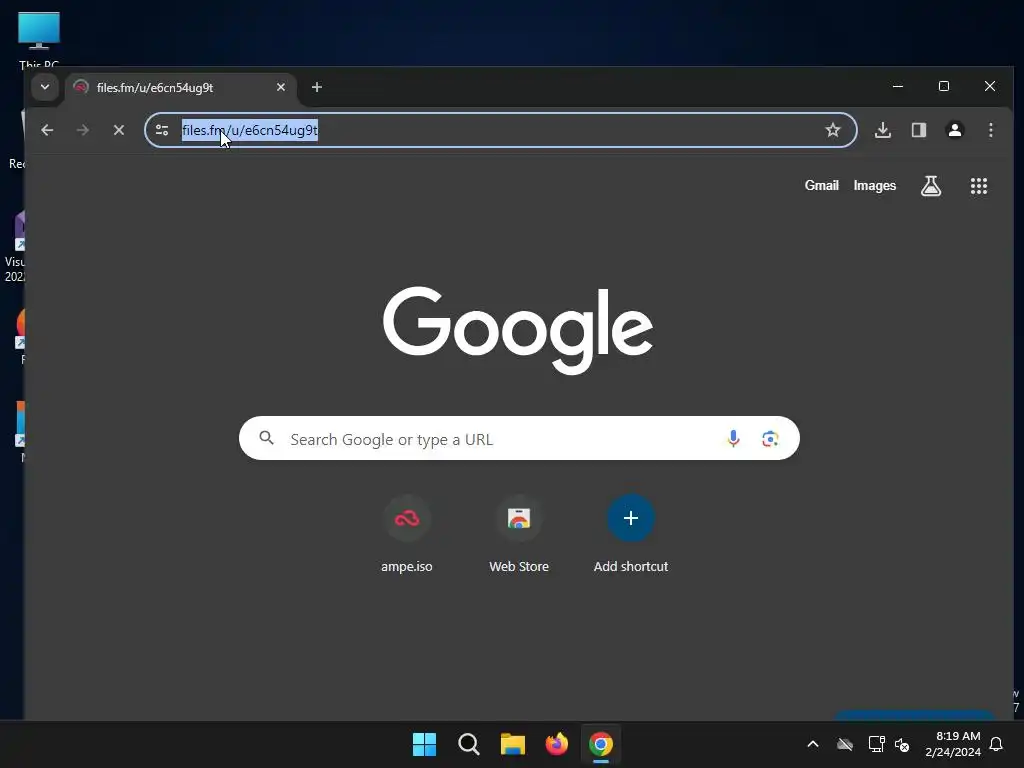Click the address bar URL text
Image resolution: width=1024 pixels, height=768 pixels.
point(249,130)
